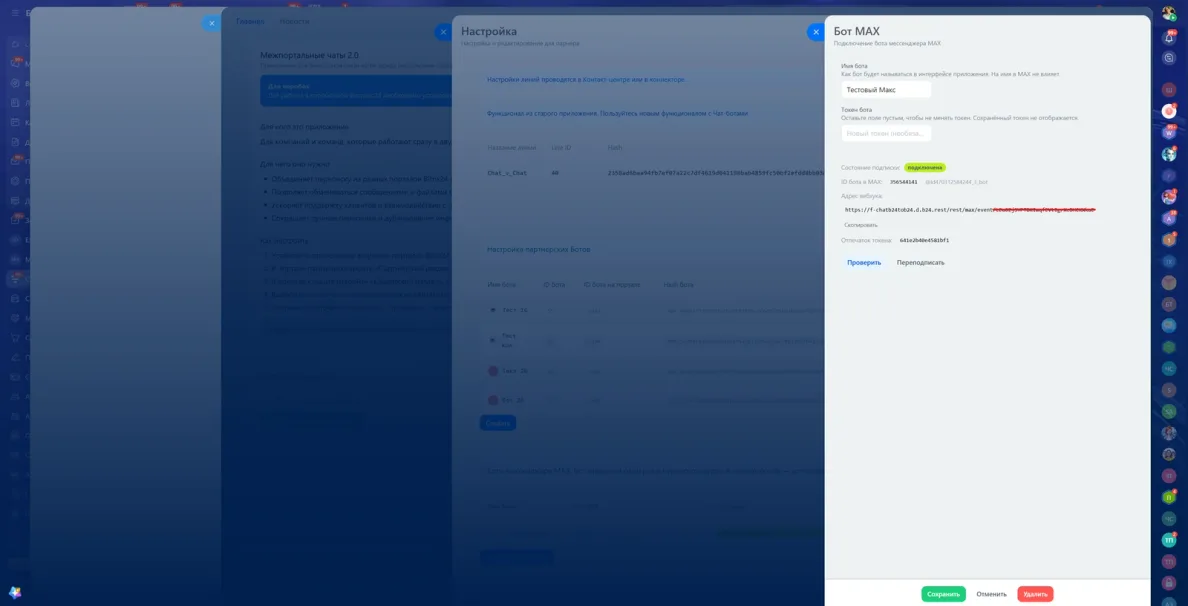The image size is (1188, 606).
Task: Click the Отменить button
Action: (991, 595)
